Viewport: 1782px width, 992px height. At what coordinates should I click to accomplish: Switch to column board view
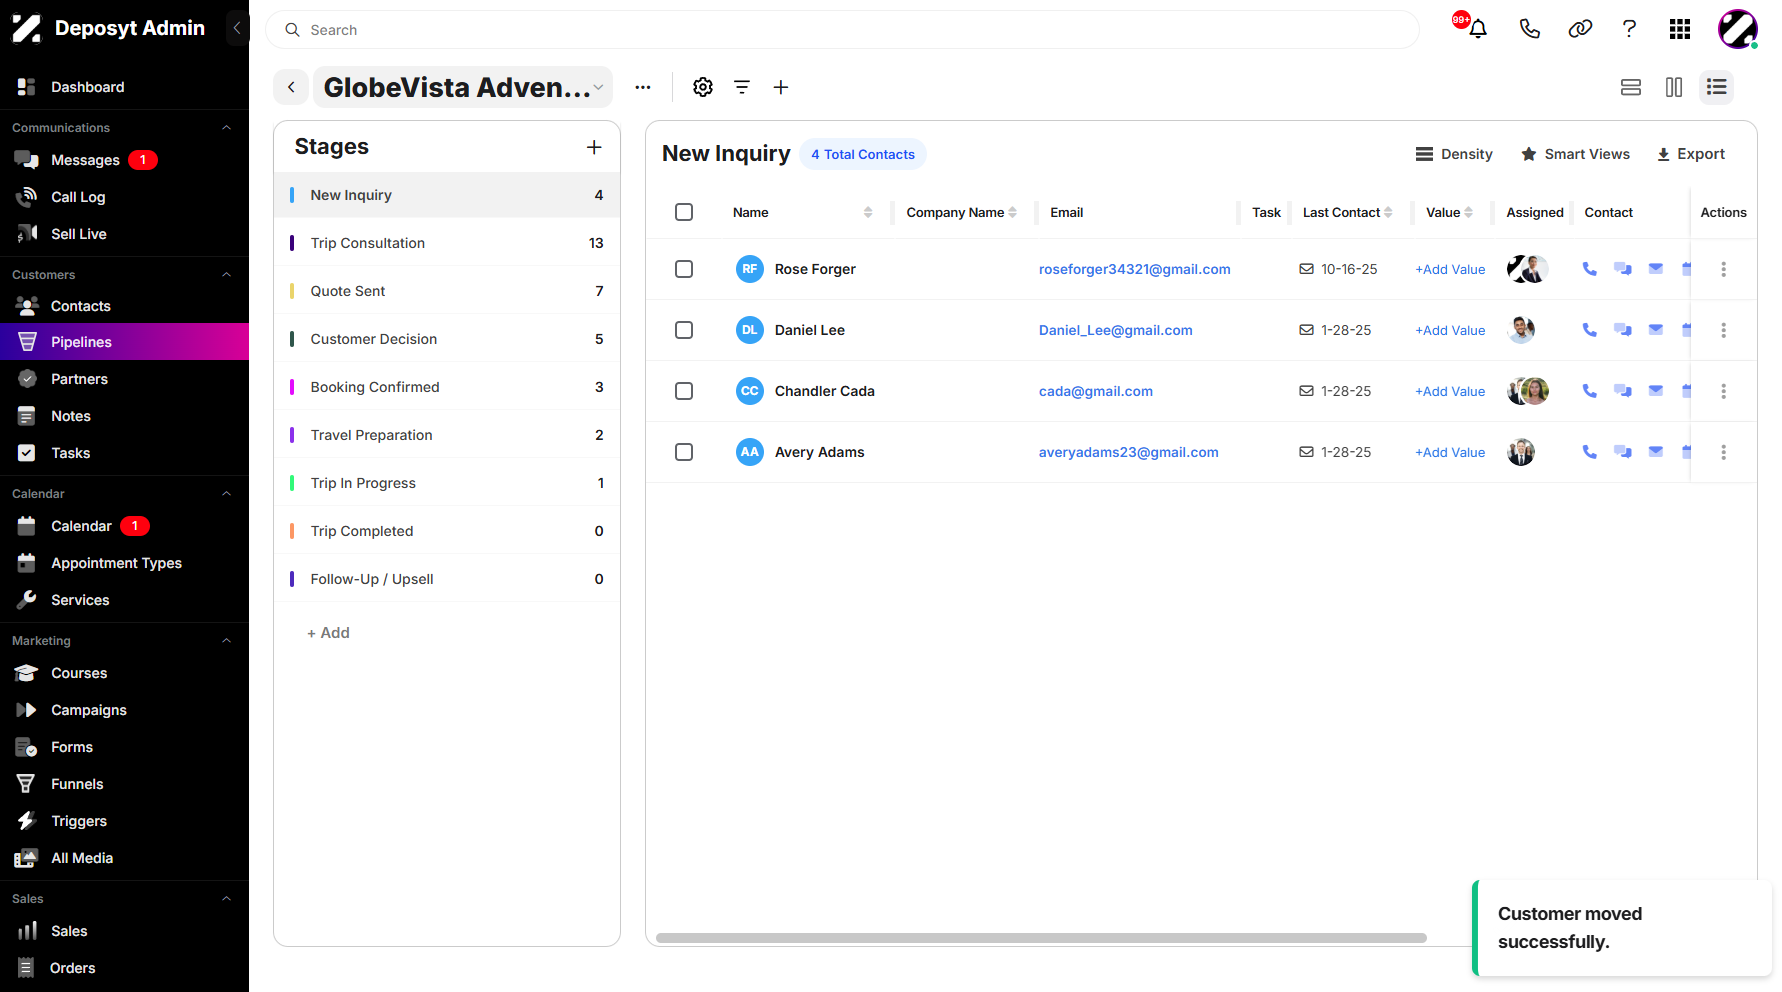[1674, 87]
